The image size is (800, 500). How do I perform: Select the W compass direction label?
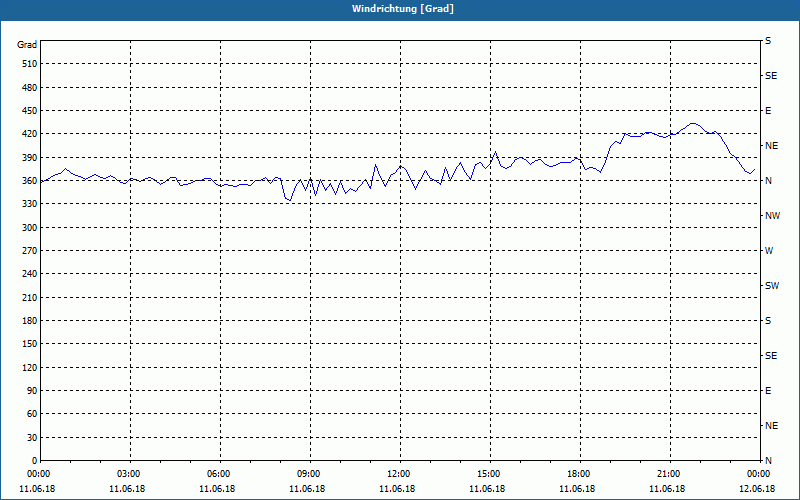(x=769, y=251)
